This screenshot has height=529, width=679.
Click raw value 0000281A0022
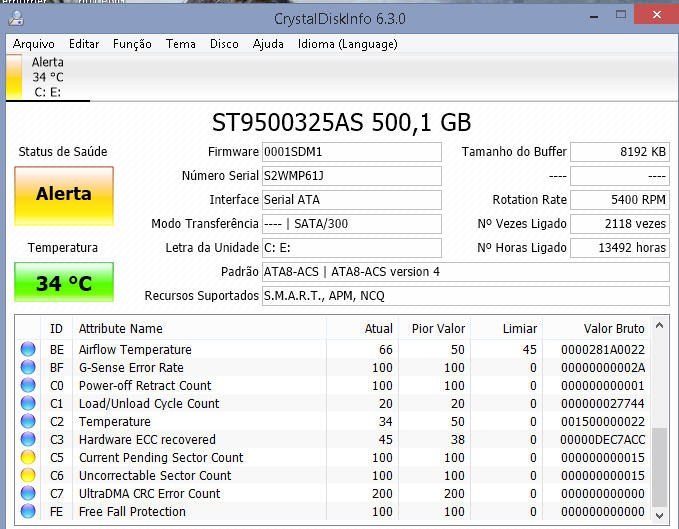point(603,349)
